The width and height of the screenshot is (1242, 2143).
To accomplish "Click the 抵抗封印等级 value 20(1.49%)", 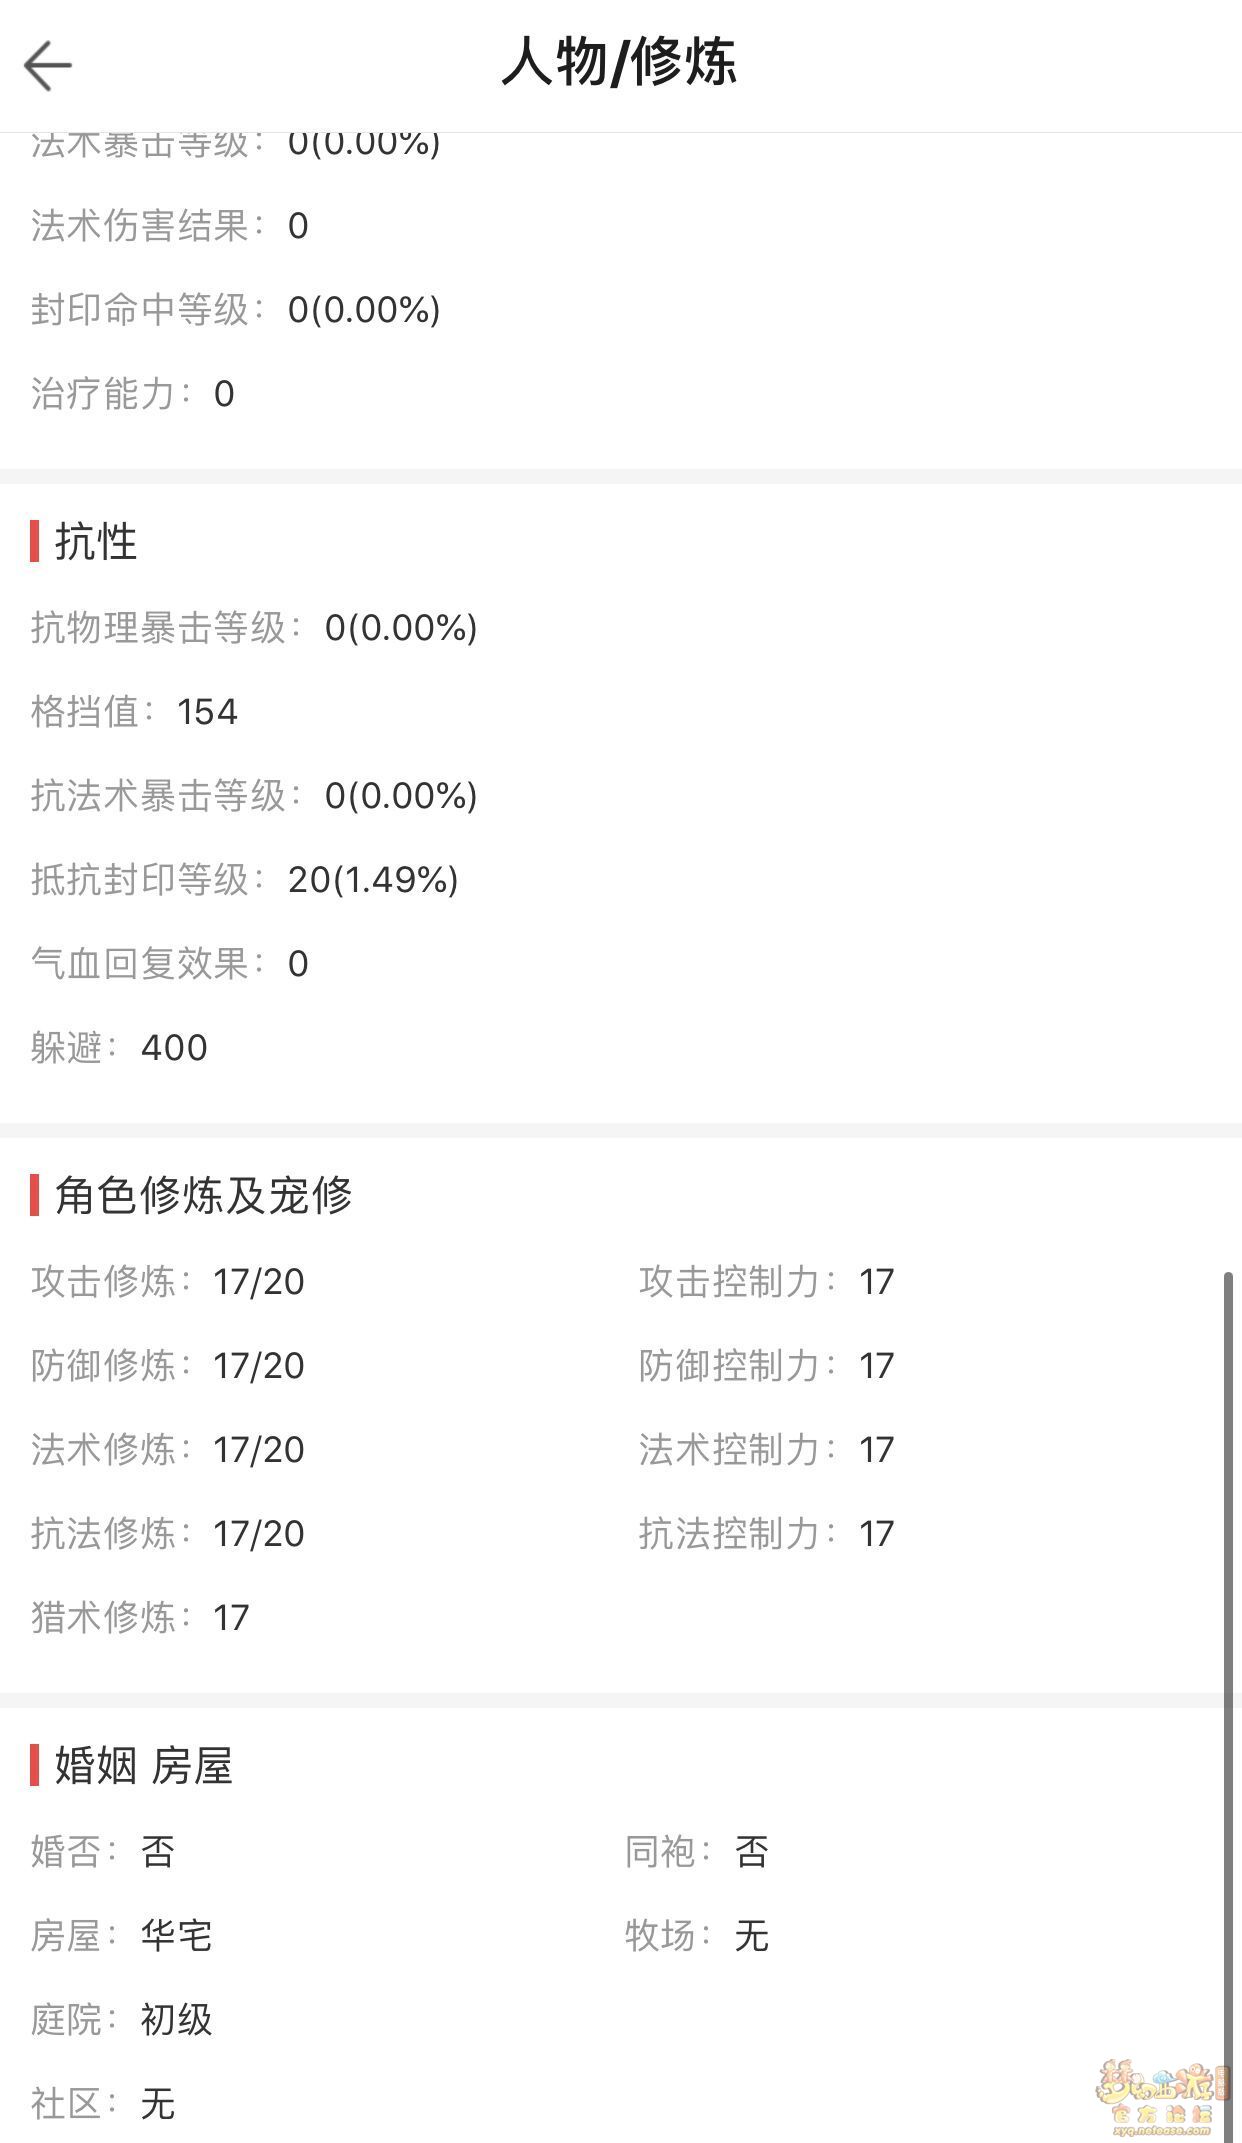I will pyautogui.click(x=372, y=880).
